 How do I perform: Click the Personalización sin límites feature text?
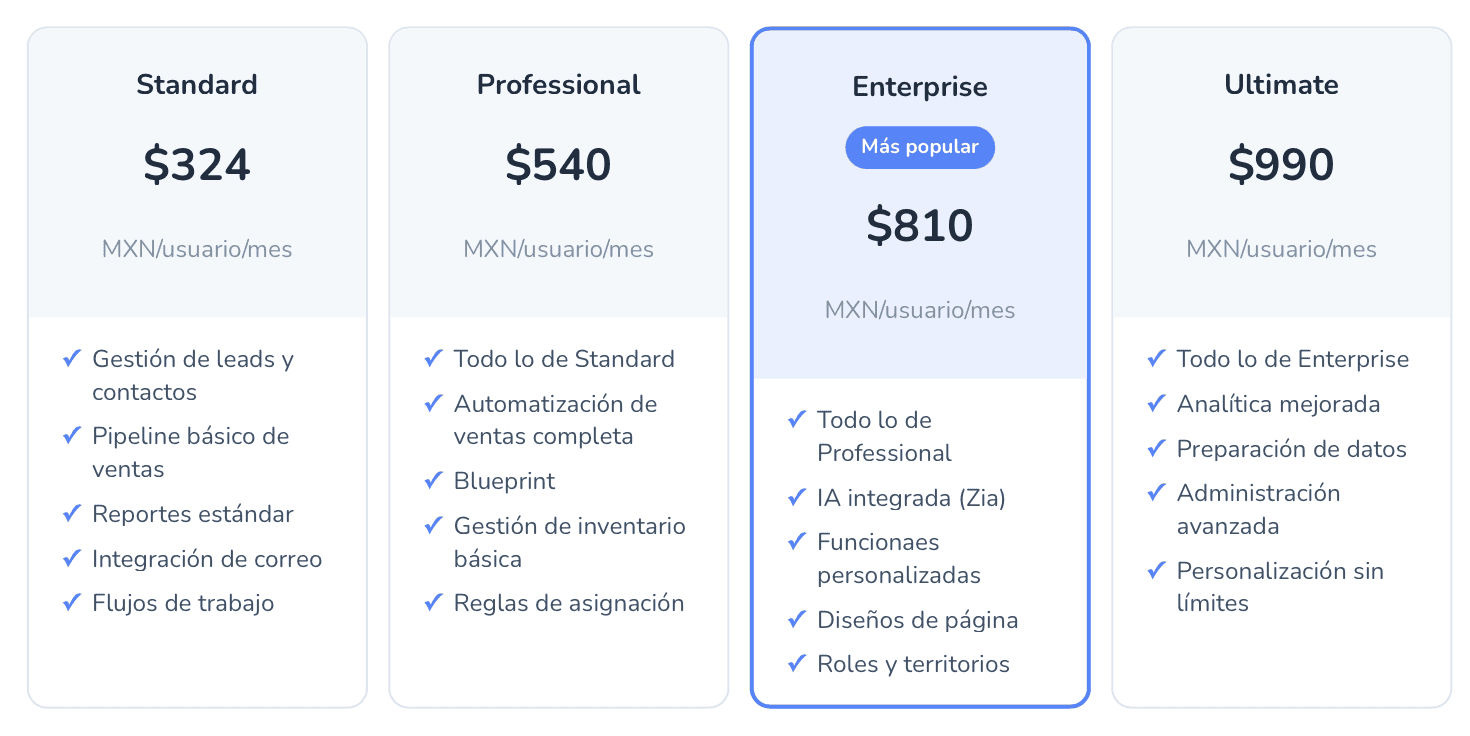(1280, 587)
